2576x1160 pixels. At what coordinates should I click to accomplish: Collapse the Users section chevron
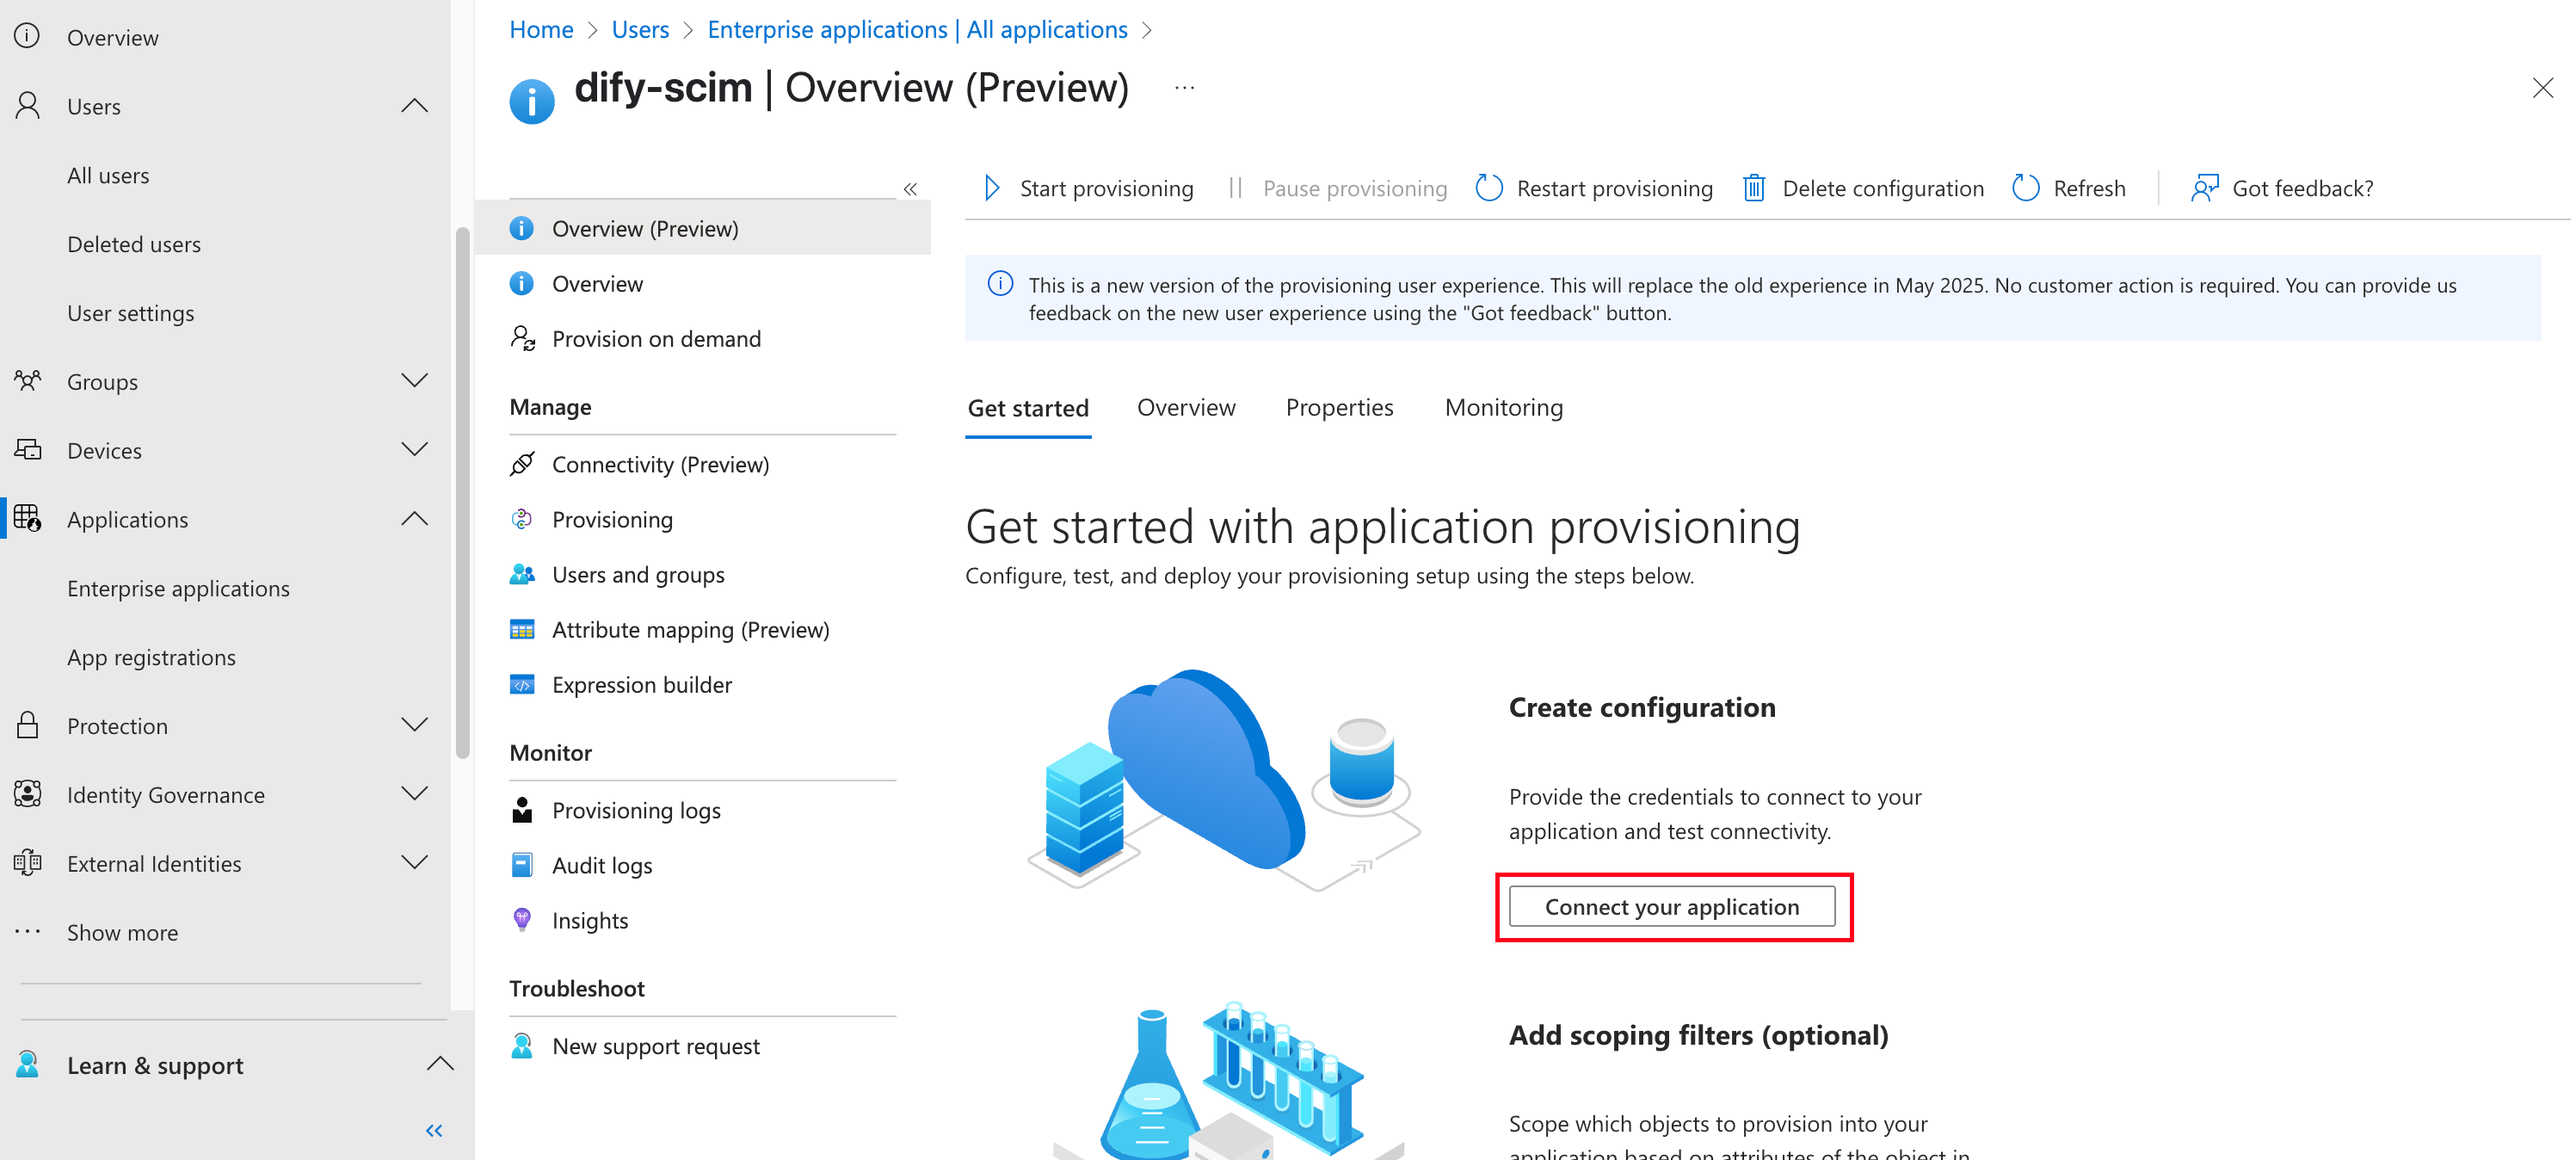[x=414, y=106]
